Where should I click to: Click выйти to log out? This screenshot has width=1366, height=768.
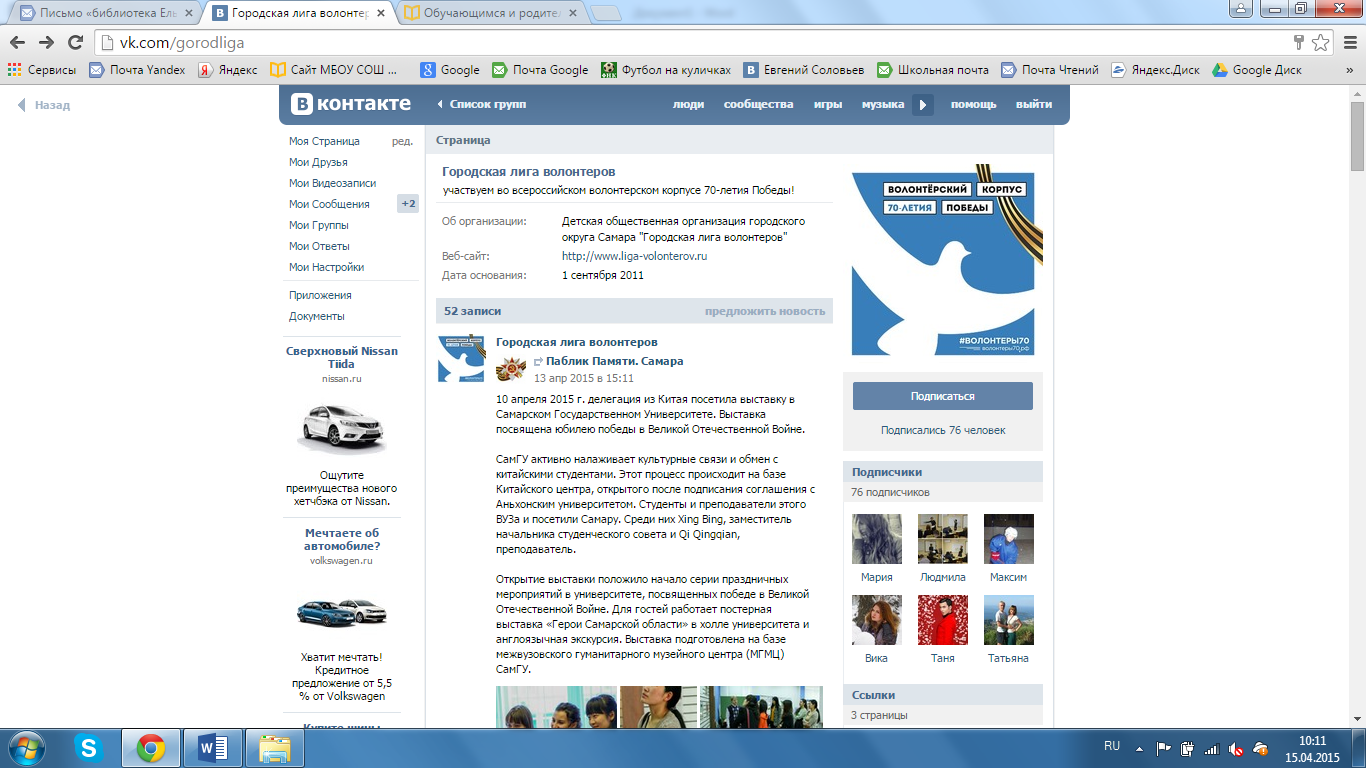click(x=1034, y=104)
